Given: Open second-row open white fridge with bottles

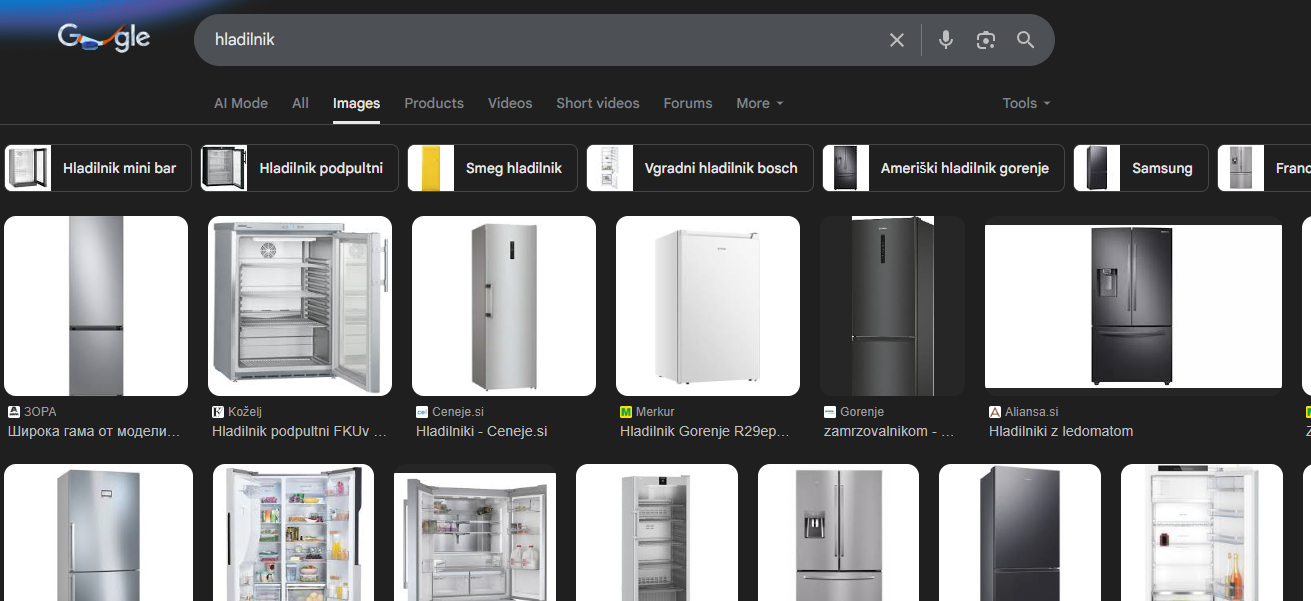Looking at the screenshot, I should [1201, 533].
